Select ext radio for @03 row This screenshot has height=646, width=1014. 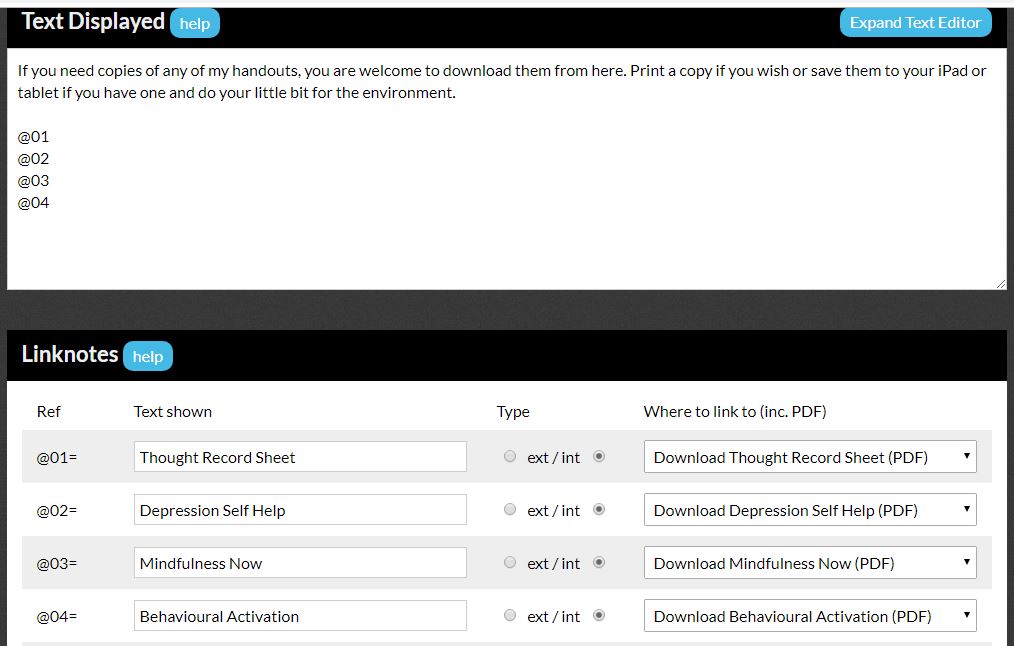[510, 563]
